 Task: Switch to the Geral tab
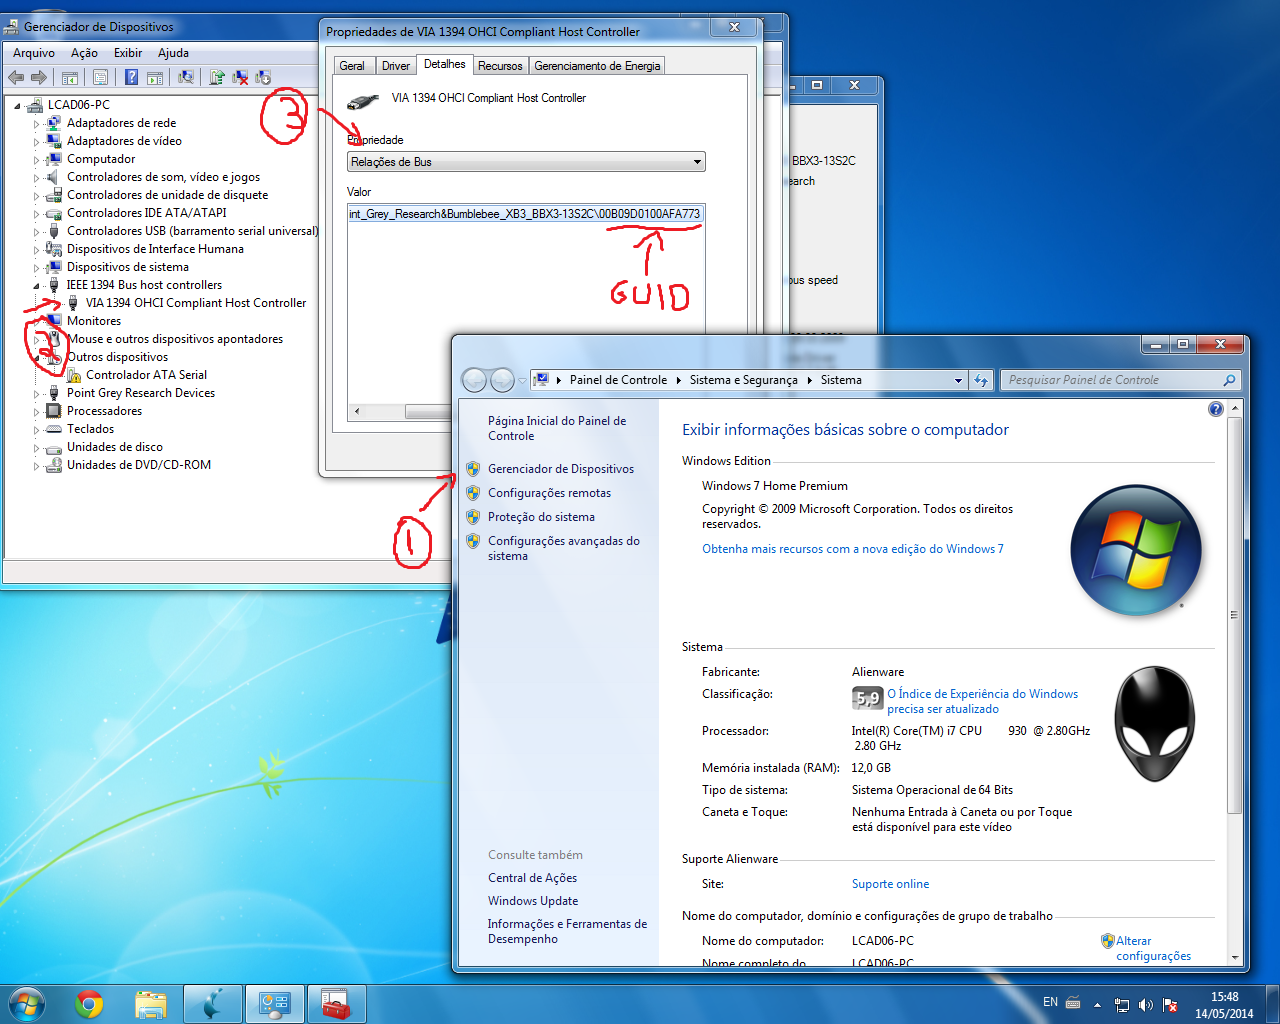coord(352,66)
